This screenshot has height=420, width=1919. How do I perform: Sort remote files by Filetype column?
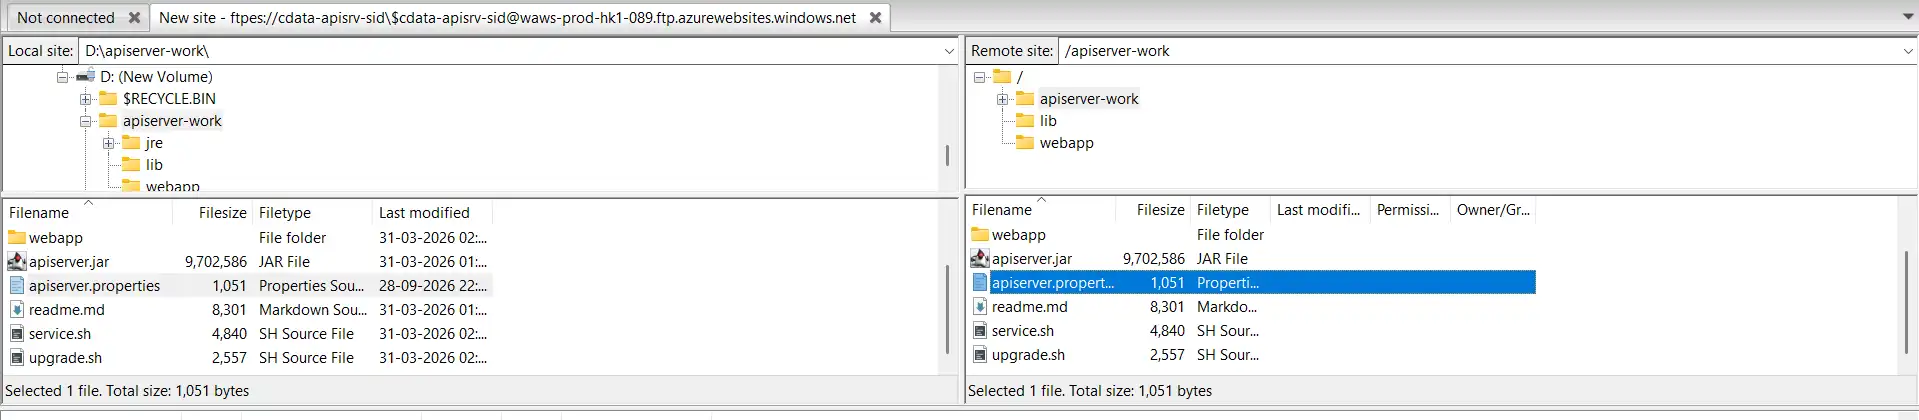[1230, 210]
